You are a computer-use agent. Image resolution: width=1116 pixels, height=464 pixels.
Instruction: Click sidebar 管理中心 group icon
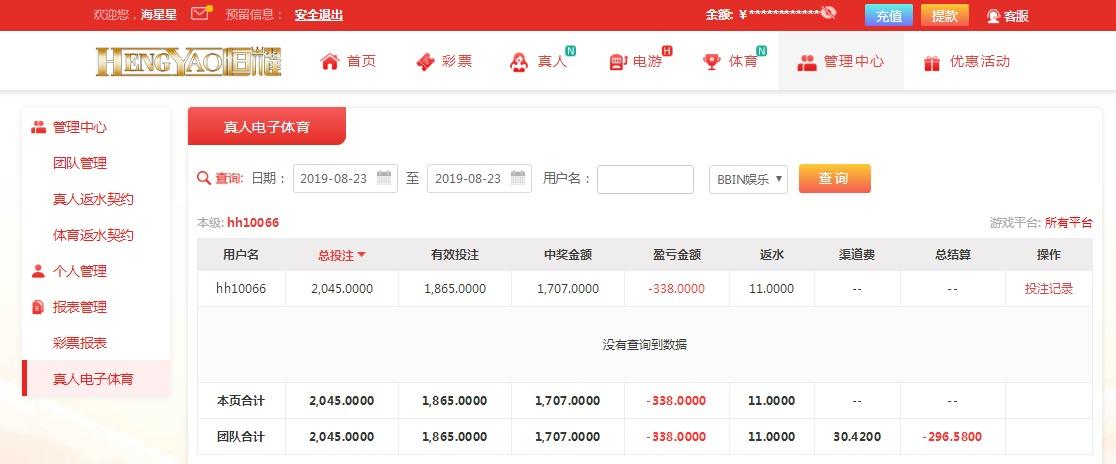point(38,127)
